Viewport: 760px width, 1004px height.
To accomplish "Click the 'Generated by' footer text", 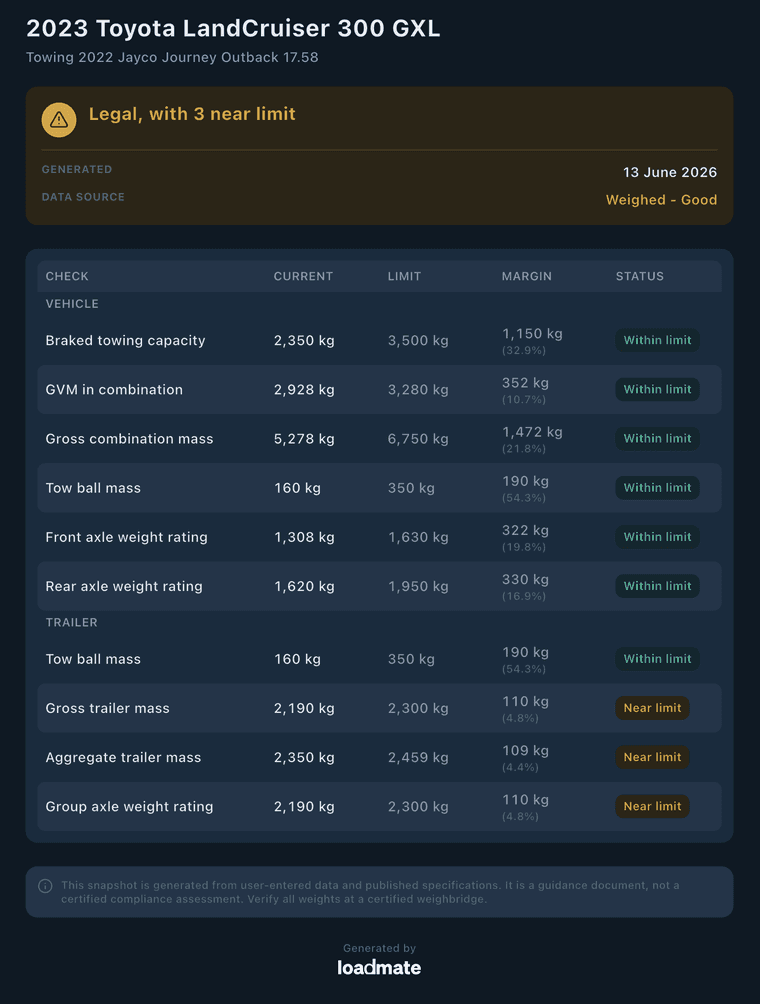I will coord(379,948).
